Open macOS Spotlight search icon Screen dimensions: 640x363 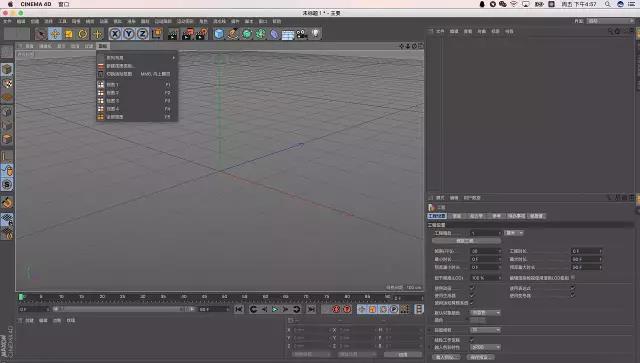(607, 4)
